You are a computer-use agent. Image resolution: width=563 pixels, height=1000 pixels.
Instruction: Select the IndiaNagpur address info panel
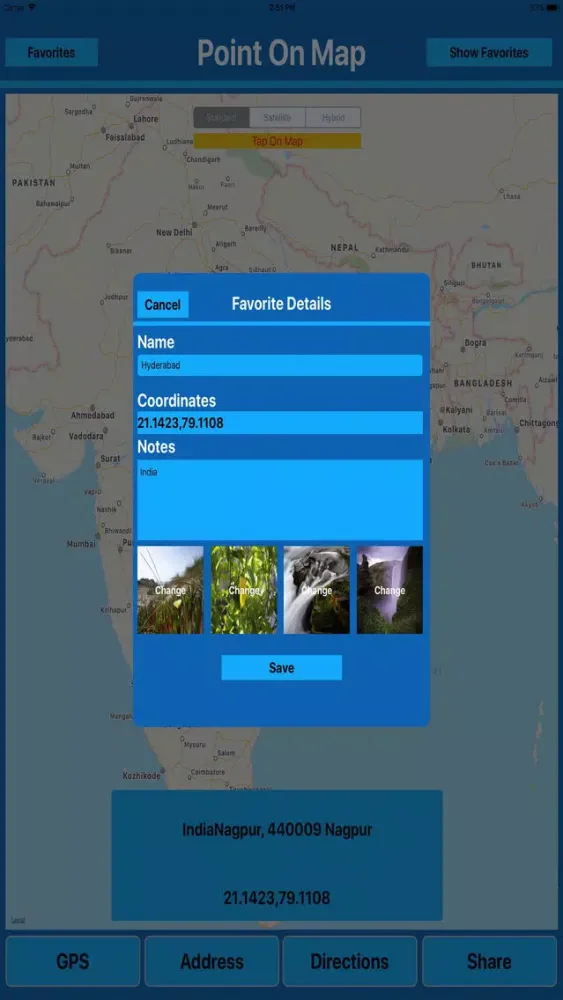point(277,855)
